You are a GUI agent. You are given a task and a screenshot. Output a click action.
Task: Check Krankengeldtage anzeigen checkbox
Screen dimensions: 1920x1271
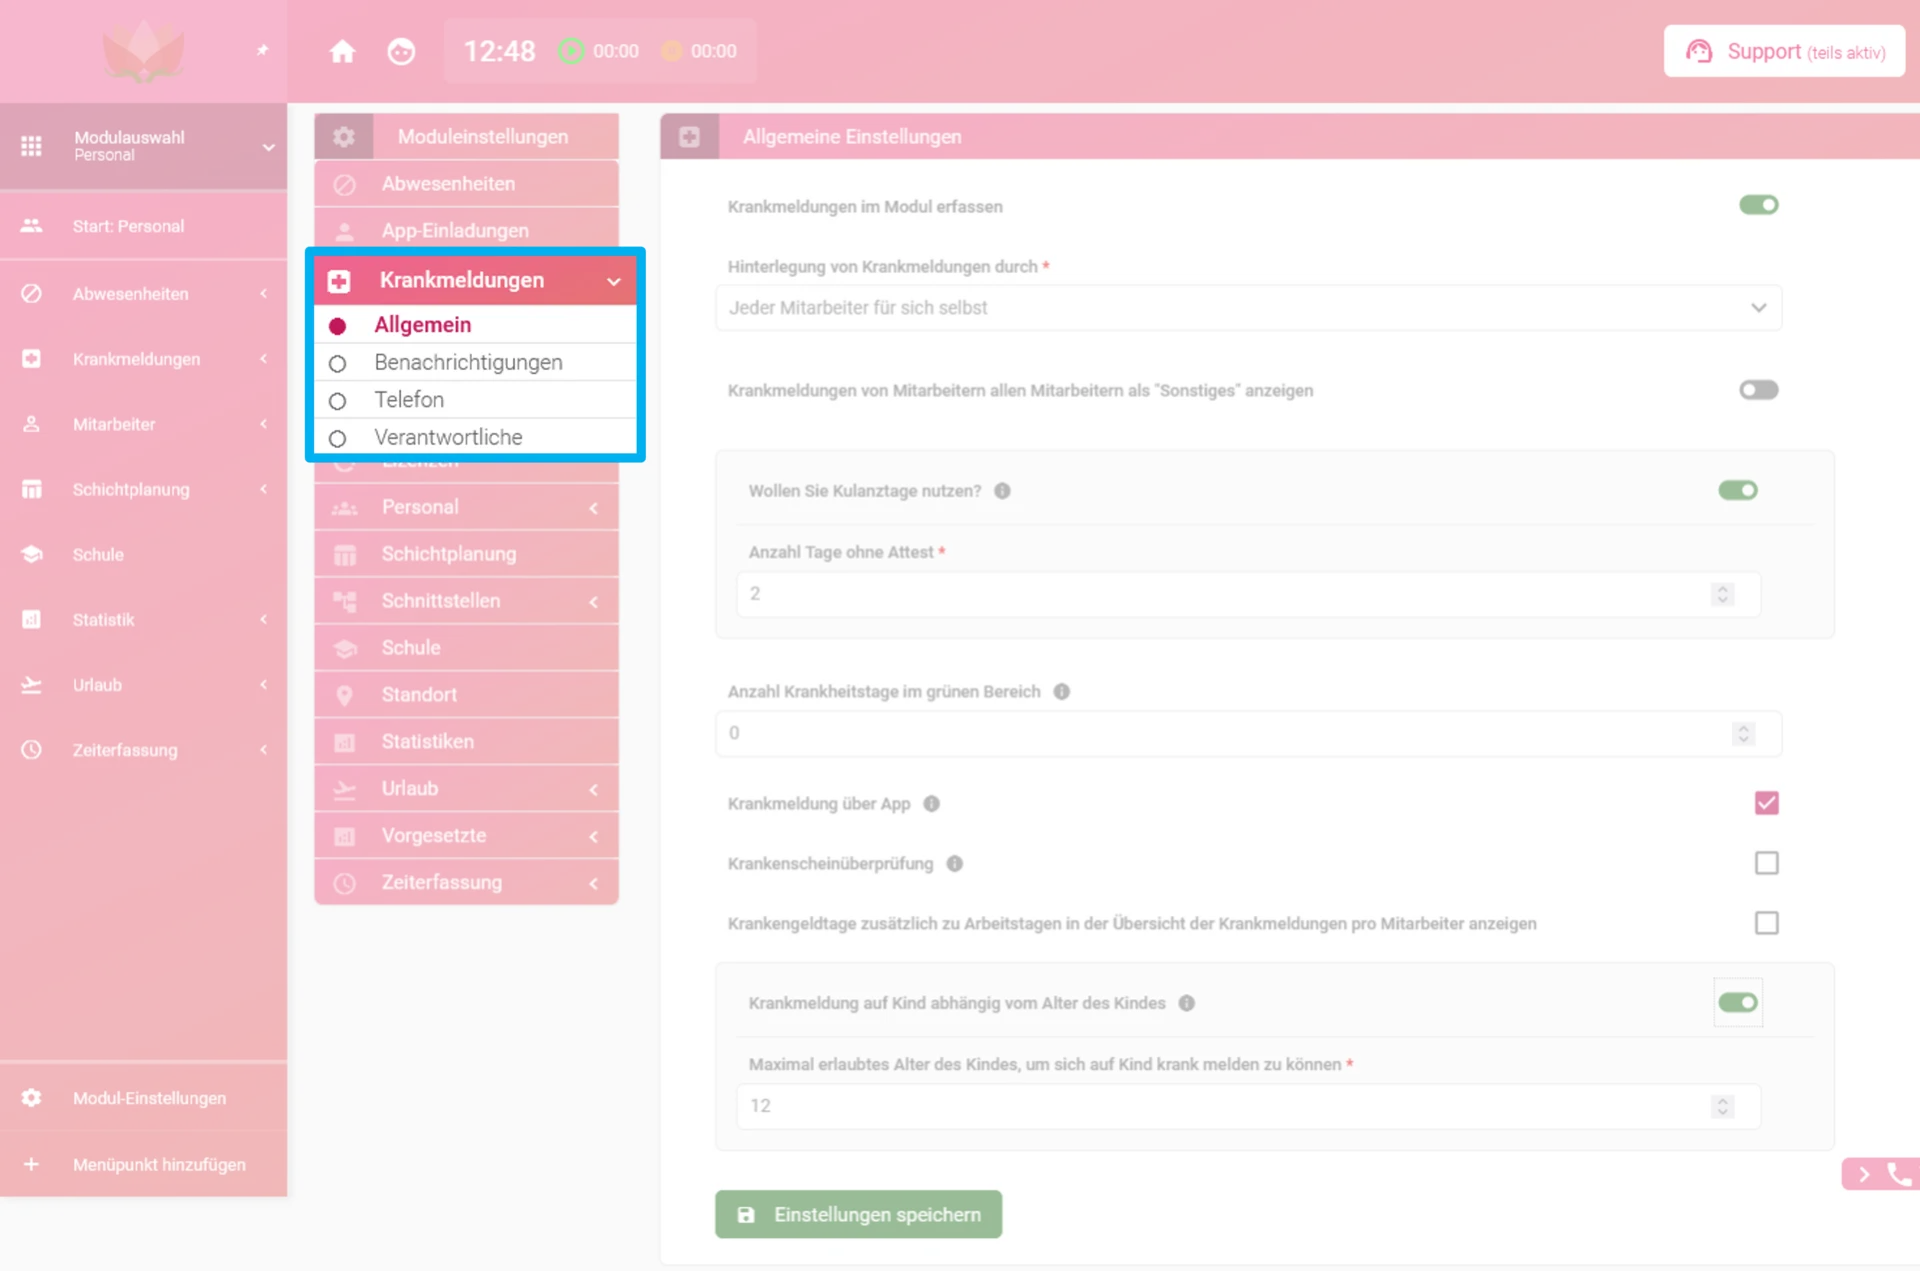pyautogui.click(x=1767, y=923)
